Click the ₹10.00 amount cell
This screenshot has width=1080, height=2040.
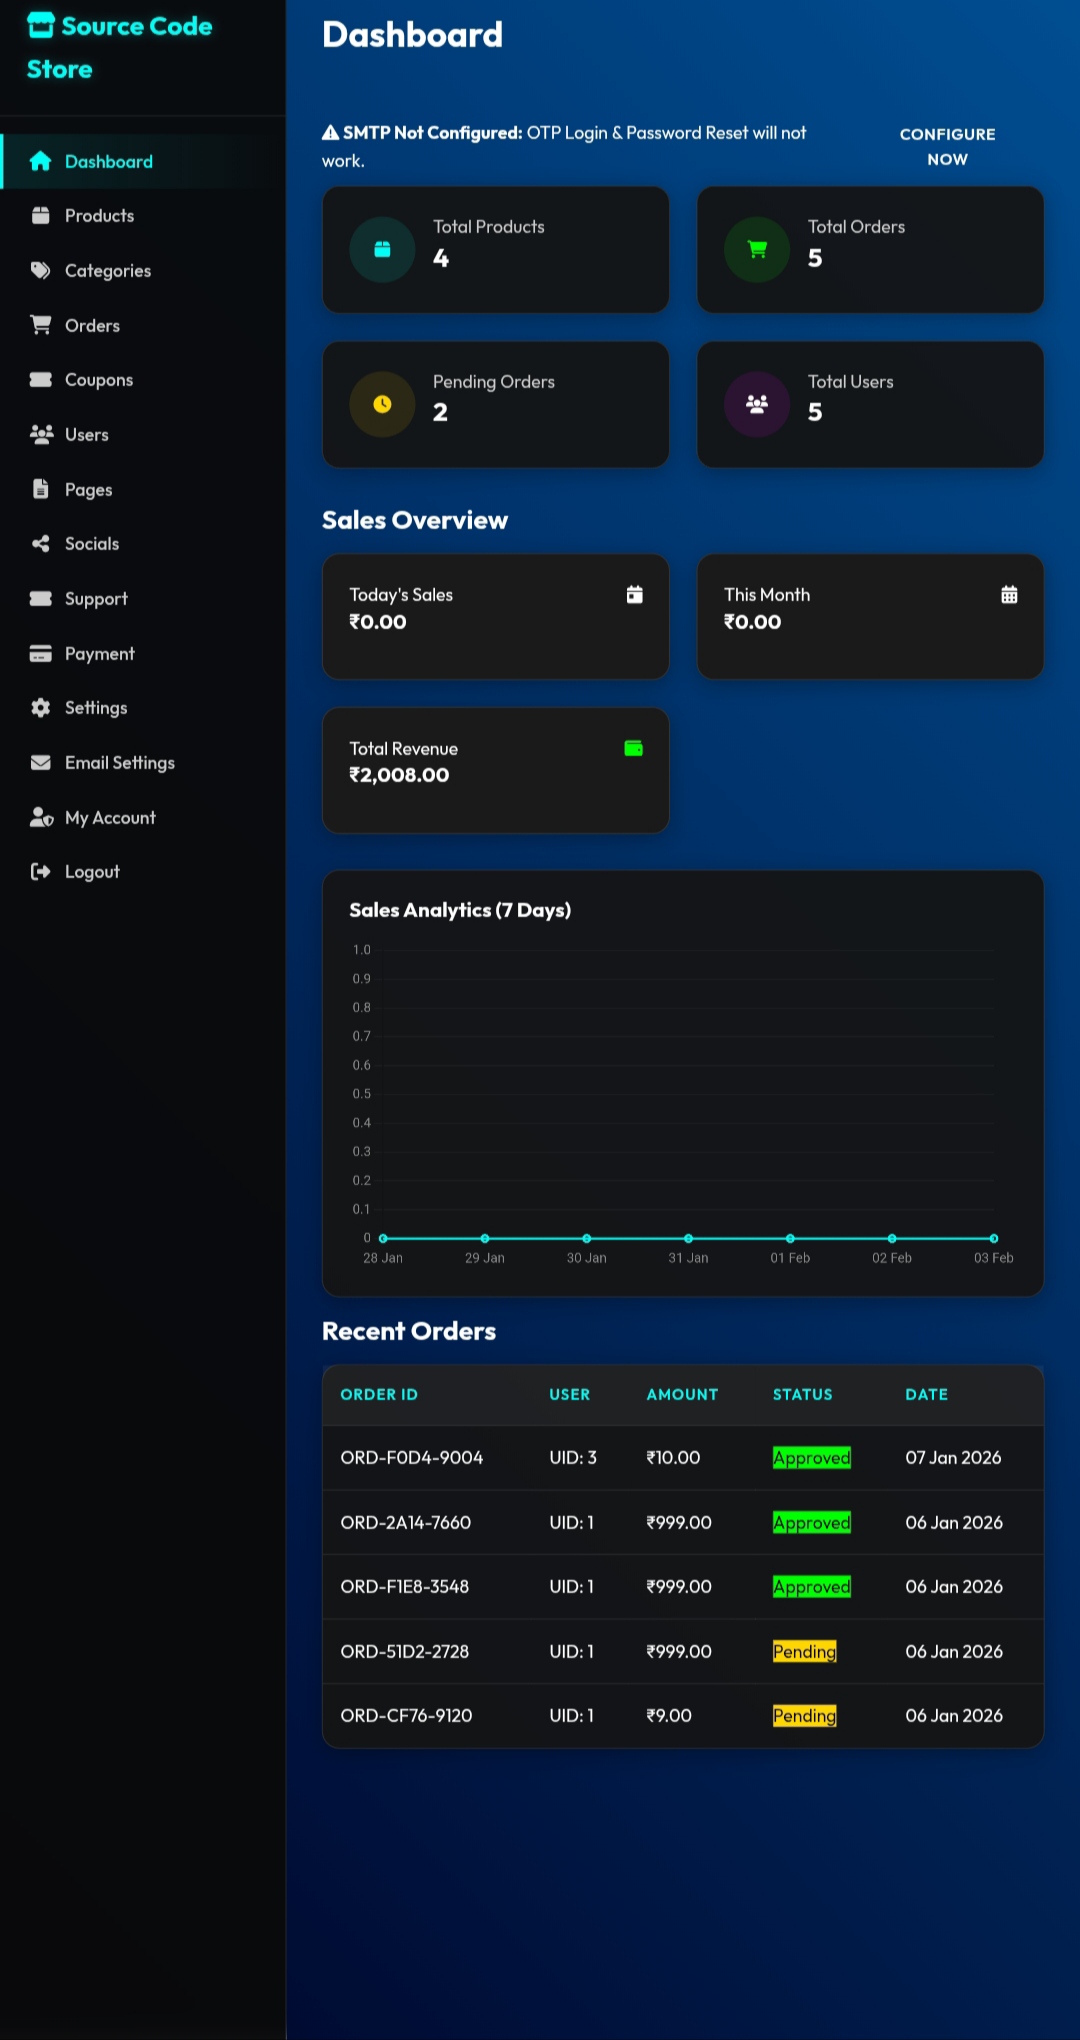[673, 1457]
